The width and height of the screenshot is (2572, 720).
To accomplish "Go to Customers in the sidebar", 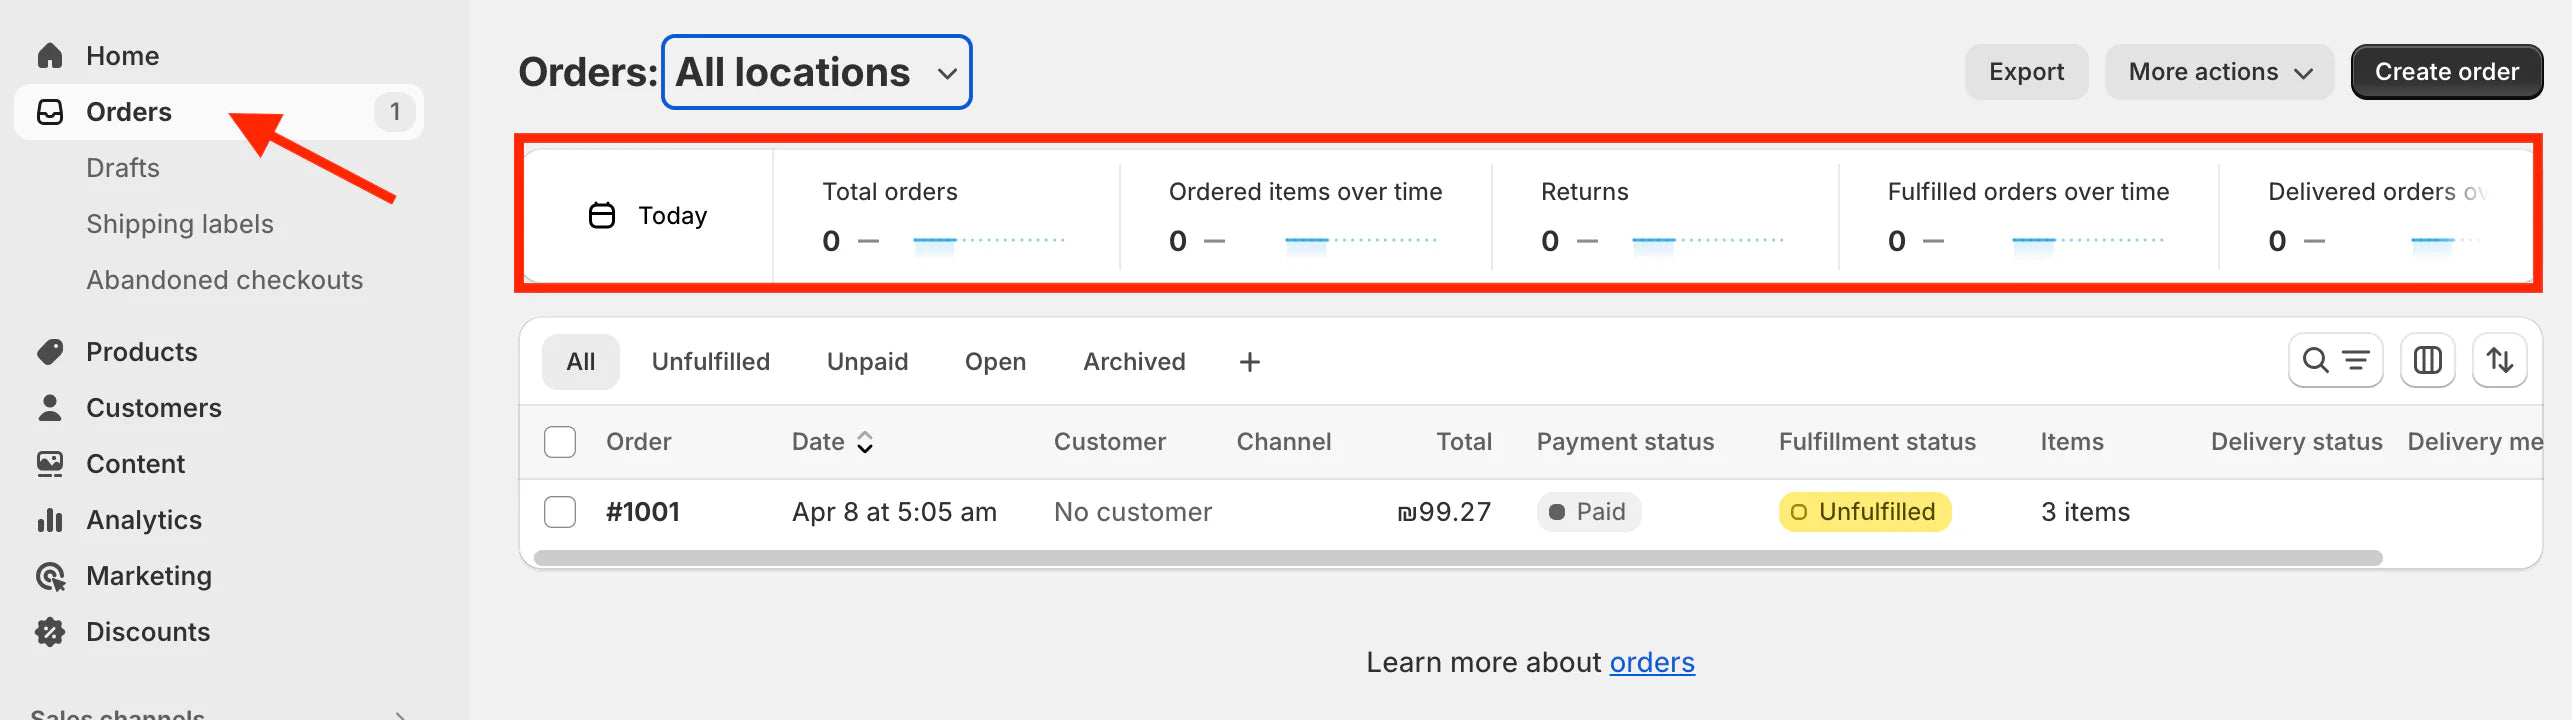I will pos(154,408).
